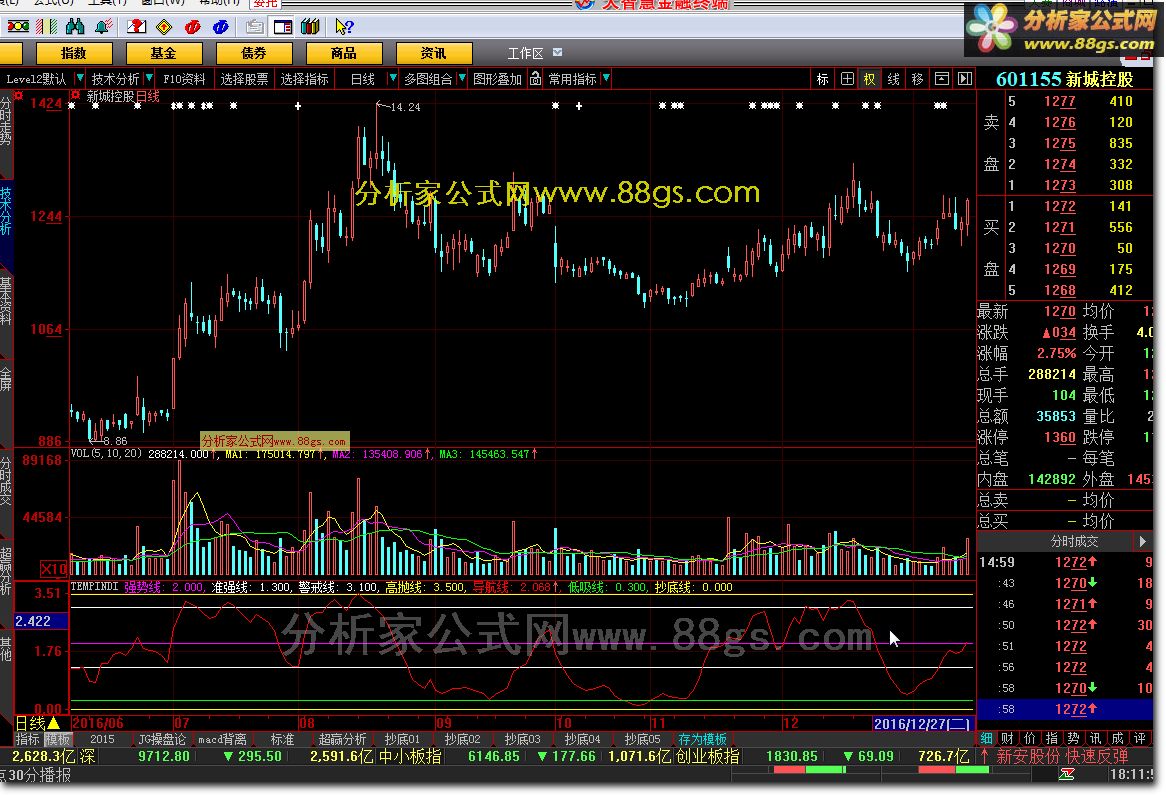Click the 14.24 peak price label
This screenshot has height=795, width=1166.
405,107
